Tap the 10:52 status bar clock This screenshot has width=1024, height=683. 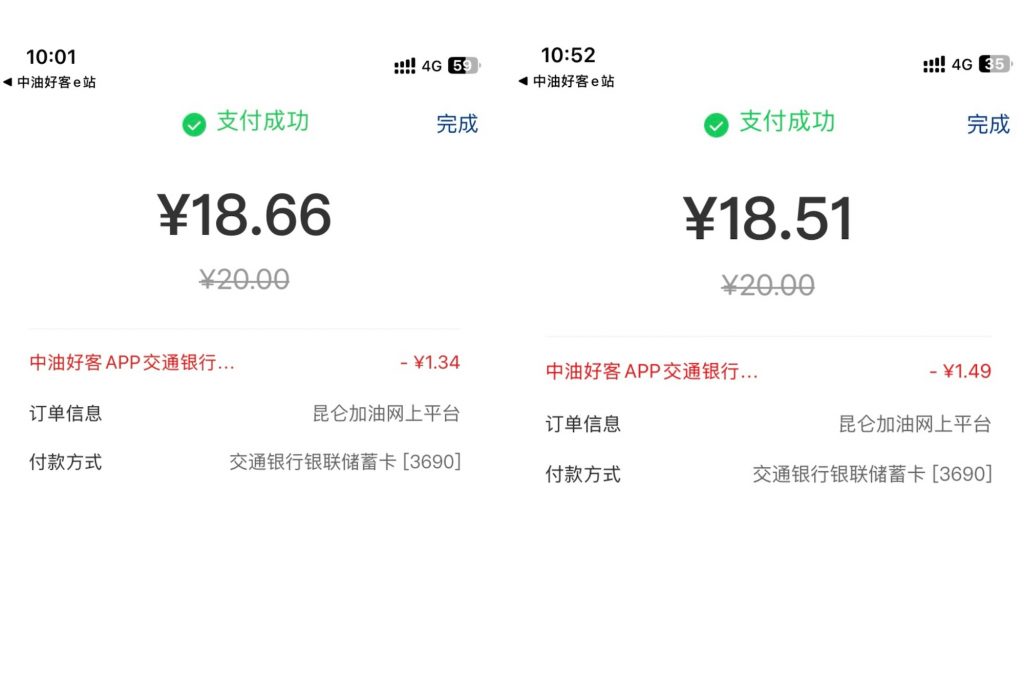[568, 56]
